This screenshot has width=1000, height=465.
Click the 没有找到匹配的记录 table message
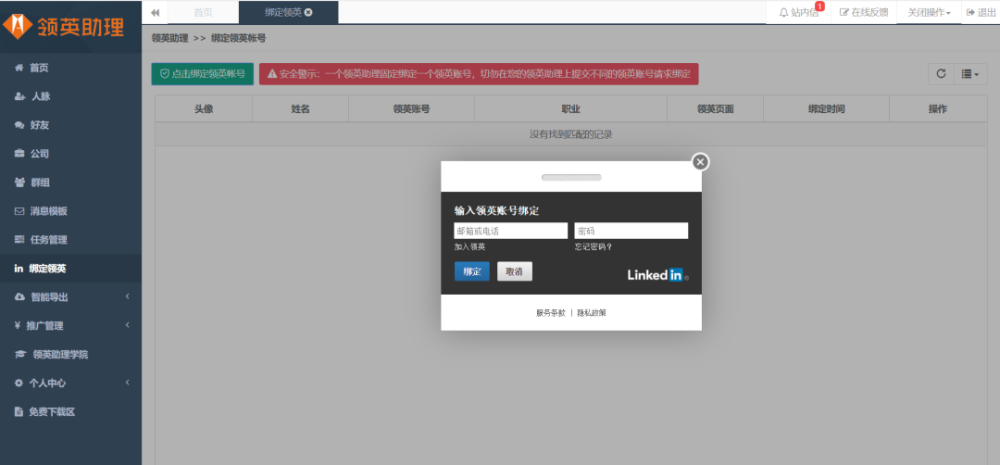571,135
